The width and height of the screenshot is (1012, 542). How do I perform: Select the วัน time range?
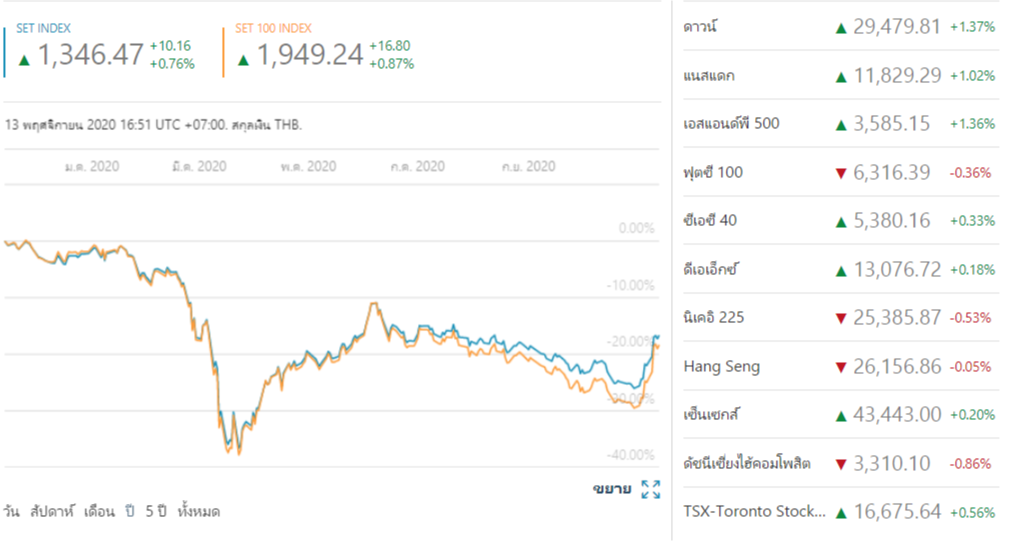12,511
